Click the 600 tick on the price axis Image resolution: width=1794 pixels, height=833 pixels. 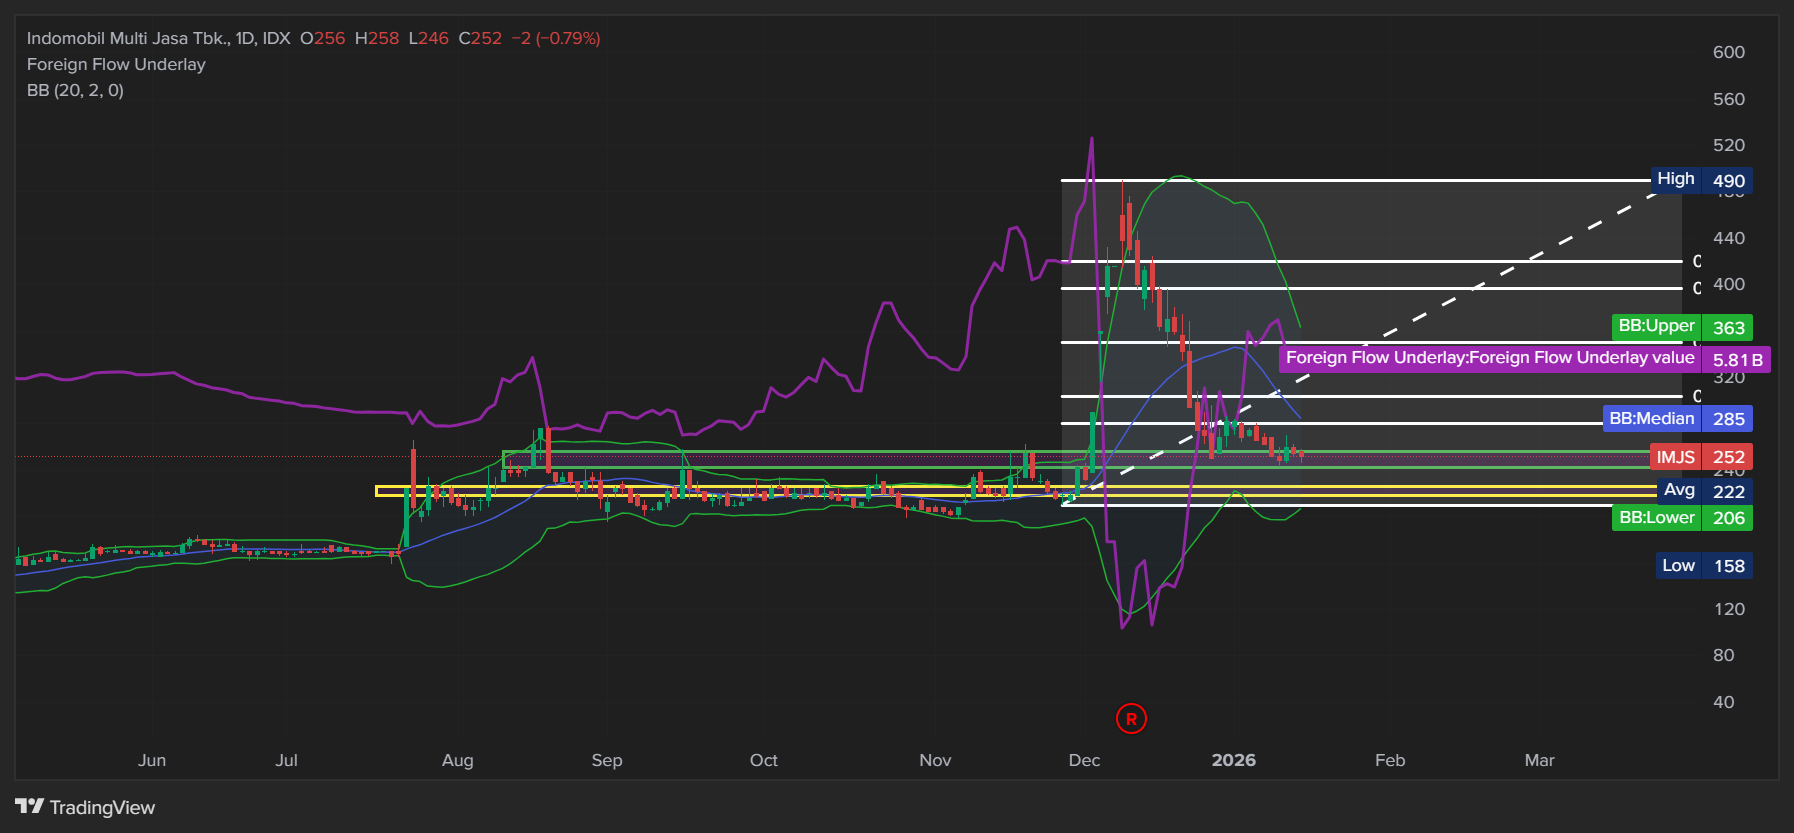[x=1729, y=52]
